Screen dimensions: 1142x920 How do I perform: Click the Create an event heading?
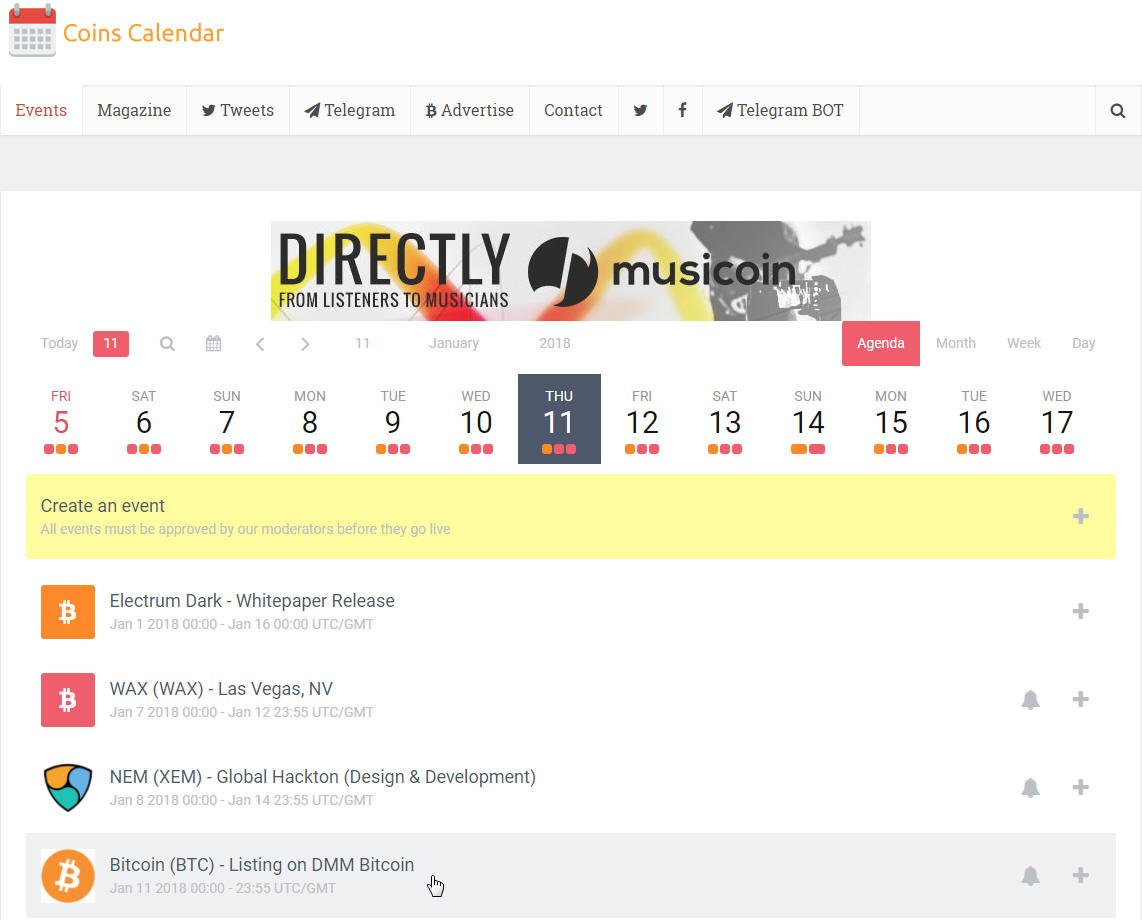[x=103, y=506]
